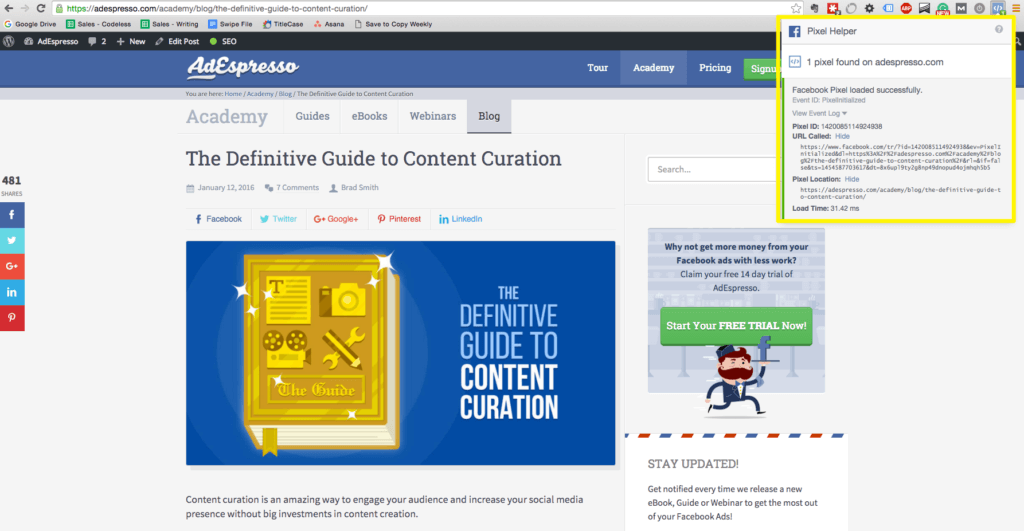Share via Twitter sidebar button
This screenshot has height=531, width=1024.
pos(12,240)
